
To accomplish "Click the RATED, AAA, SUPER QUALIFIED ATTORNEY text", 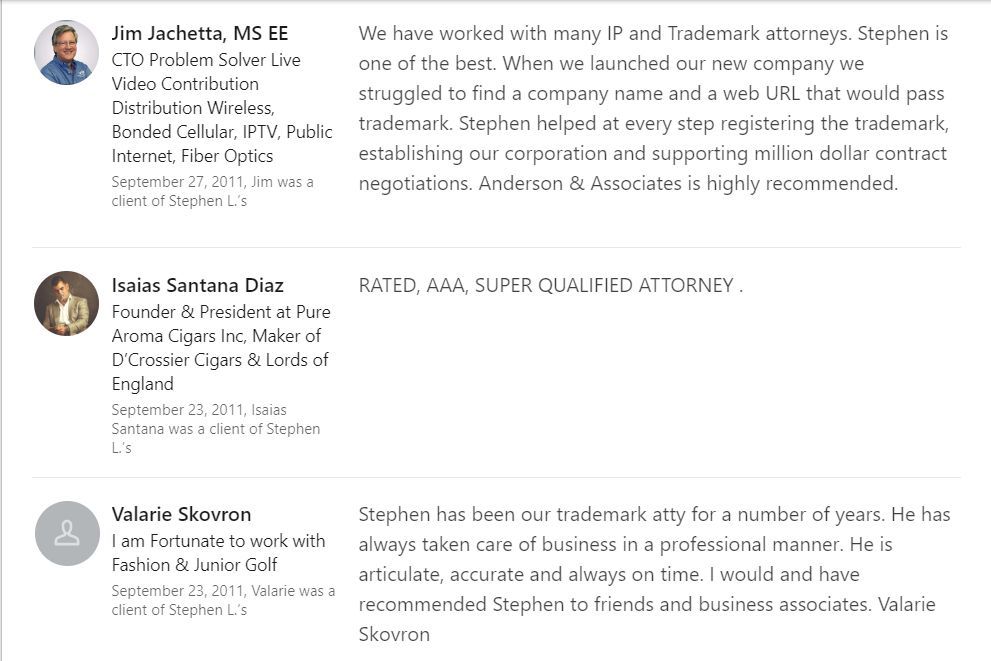I will [x=550, y=285].
